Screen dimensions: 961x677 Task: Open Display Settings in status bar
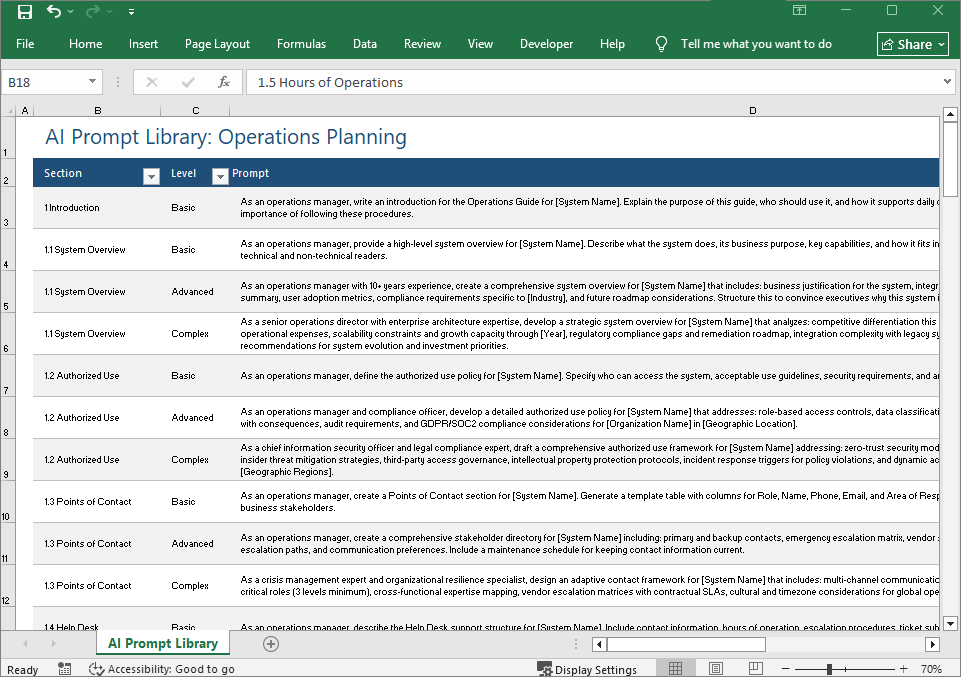587,669
